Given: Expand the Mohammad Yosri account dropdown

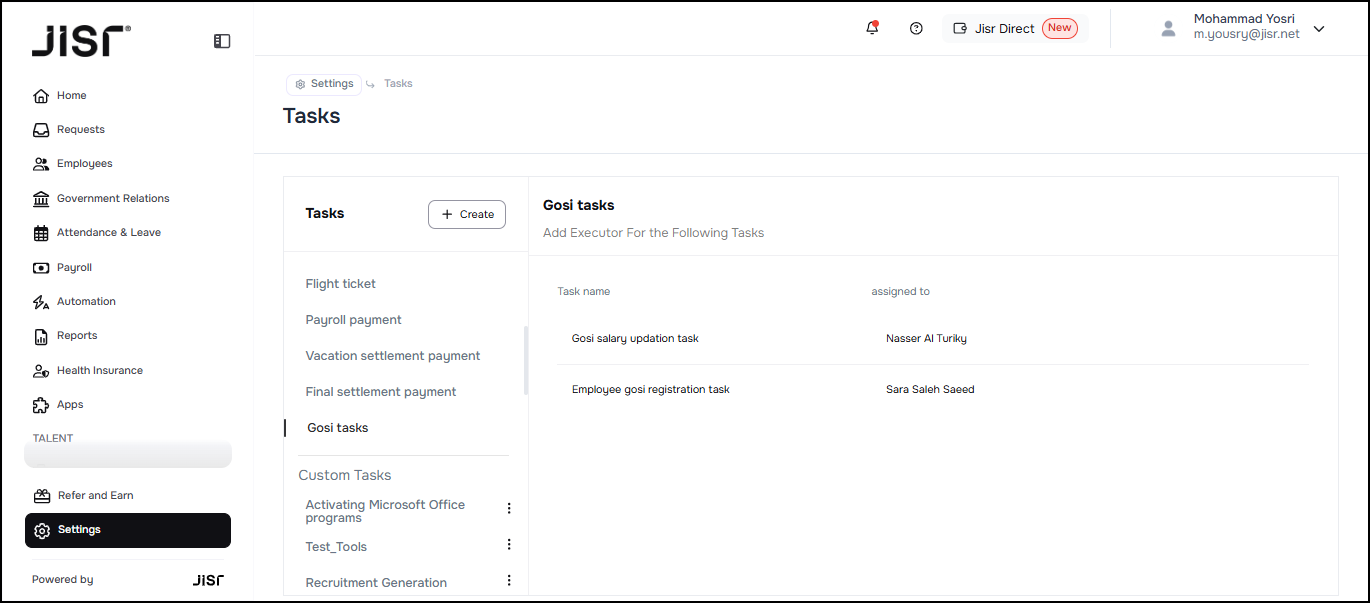Looking at the screenshot, I should [x=1318, y=29].
